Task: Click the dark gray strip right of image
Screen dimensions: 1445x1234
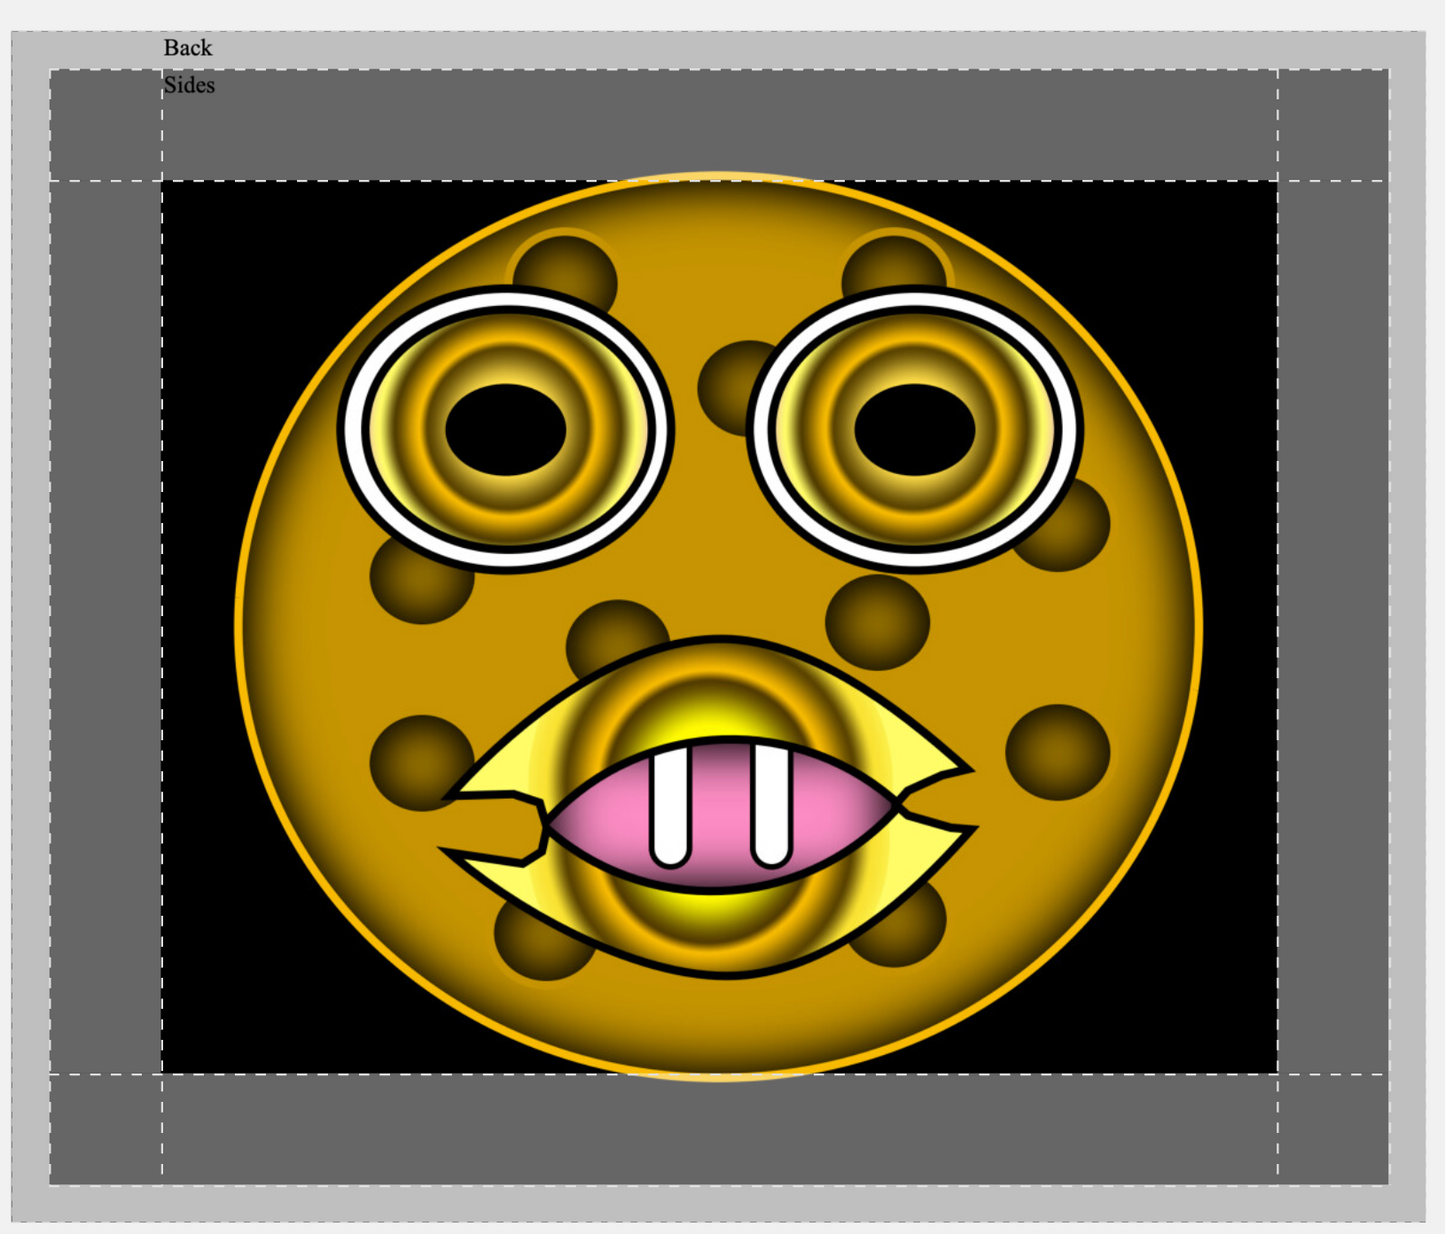Action: coord(1333,627)
